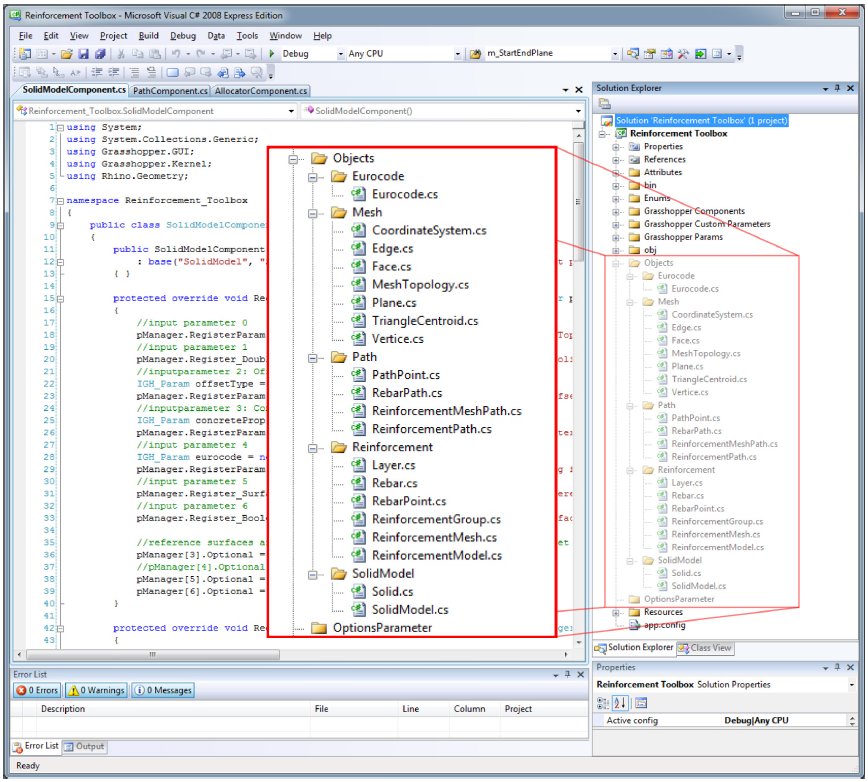Select app.config in Solution Explorer

click(664, 625)
